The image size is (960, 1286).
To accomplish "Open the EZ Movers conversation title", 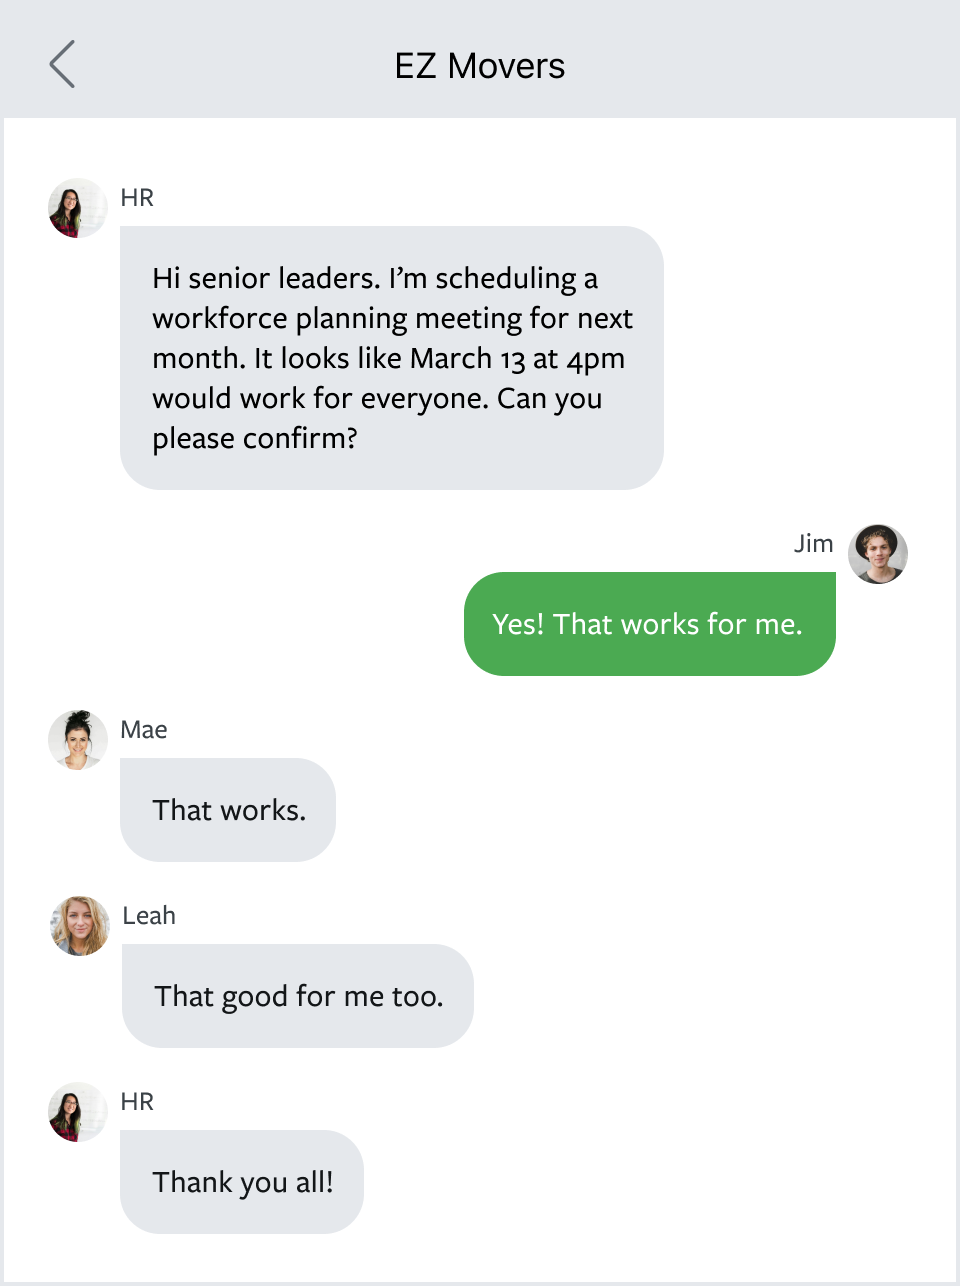I will [480, 66].
